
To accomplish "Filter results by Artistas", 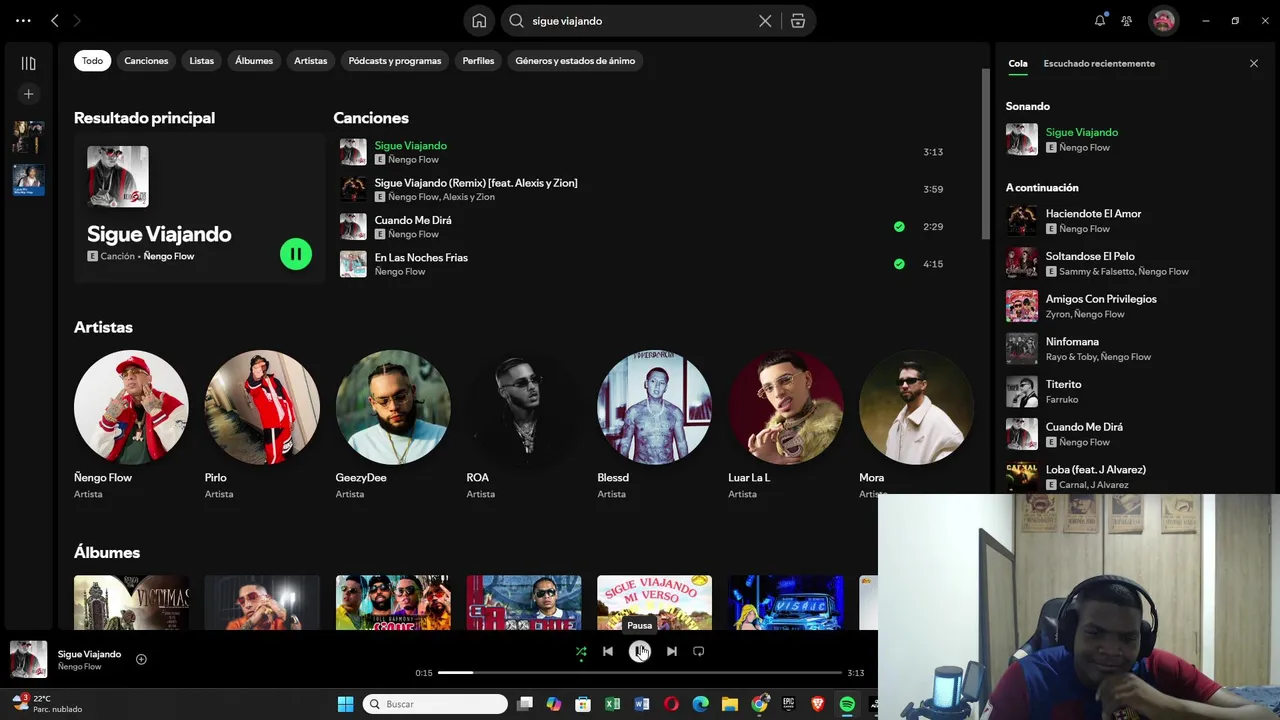I will [x=310, y=61].
